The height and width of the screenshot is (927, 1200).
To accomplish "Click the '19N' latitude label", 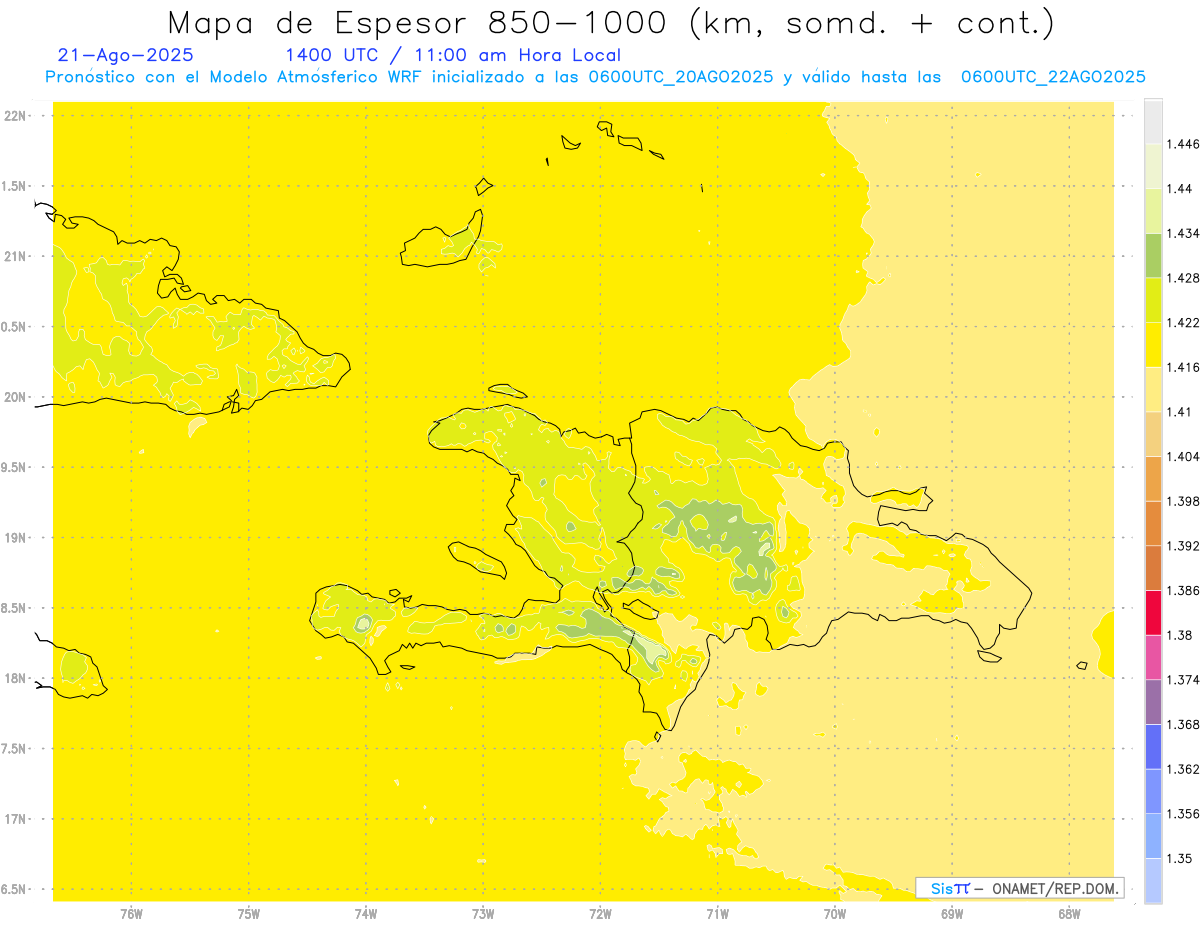I will click(x=15, y=538).
